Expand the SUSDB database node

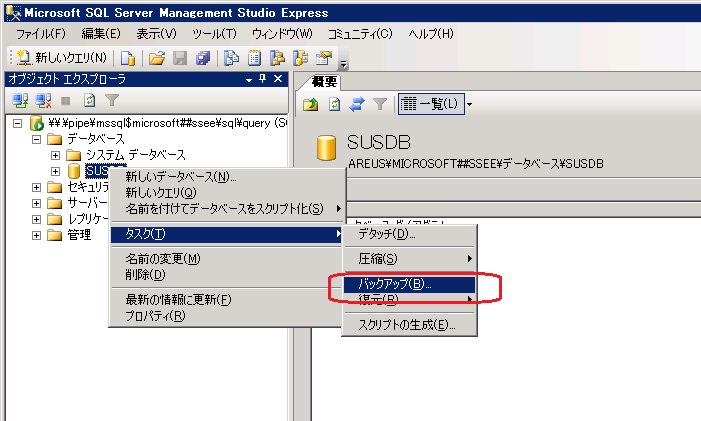click(x=55, y=171)
